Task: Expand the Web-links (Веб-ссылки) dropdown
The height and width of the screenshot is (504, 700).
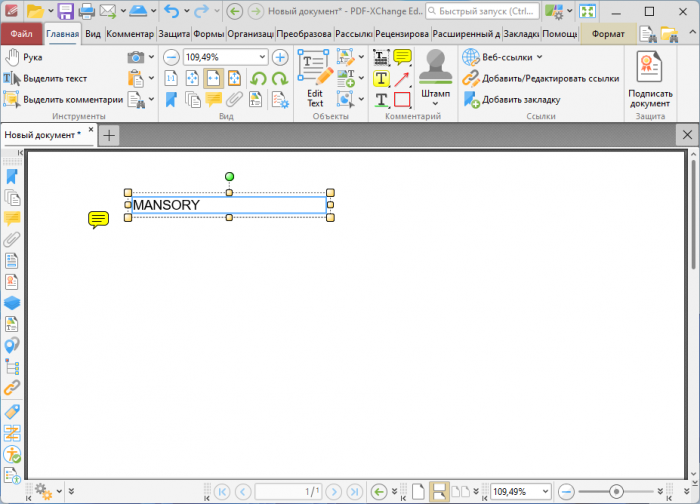Action: (540, 57)
